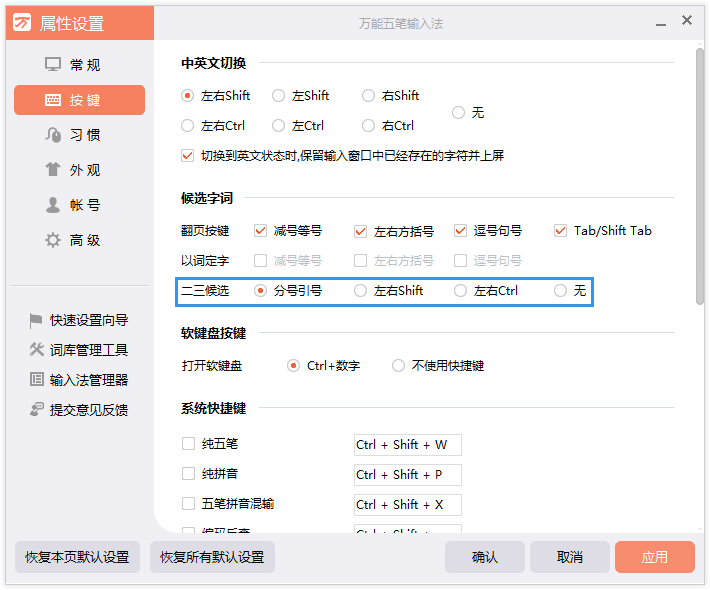The width and height of the screenshot is (710, 590).
Task: Open 输入法管理器
Action: click(79, 379)
